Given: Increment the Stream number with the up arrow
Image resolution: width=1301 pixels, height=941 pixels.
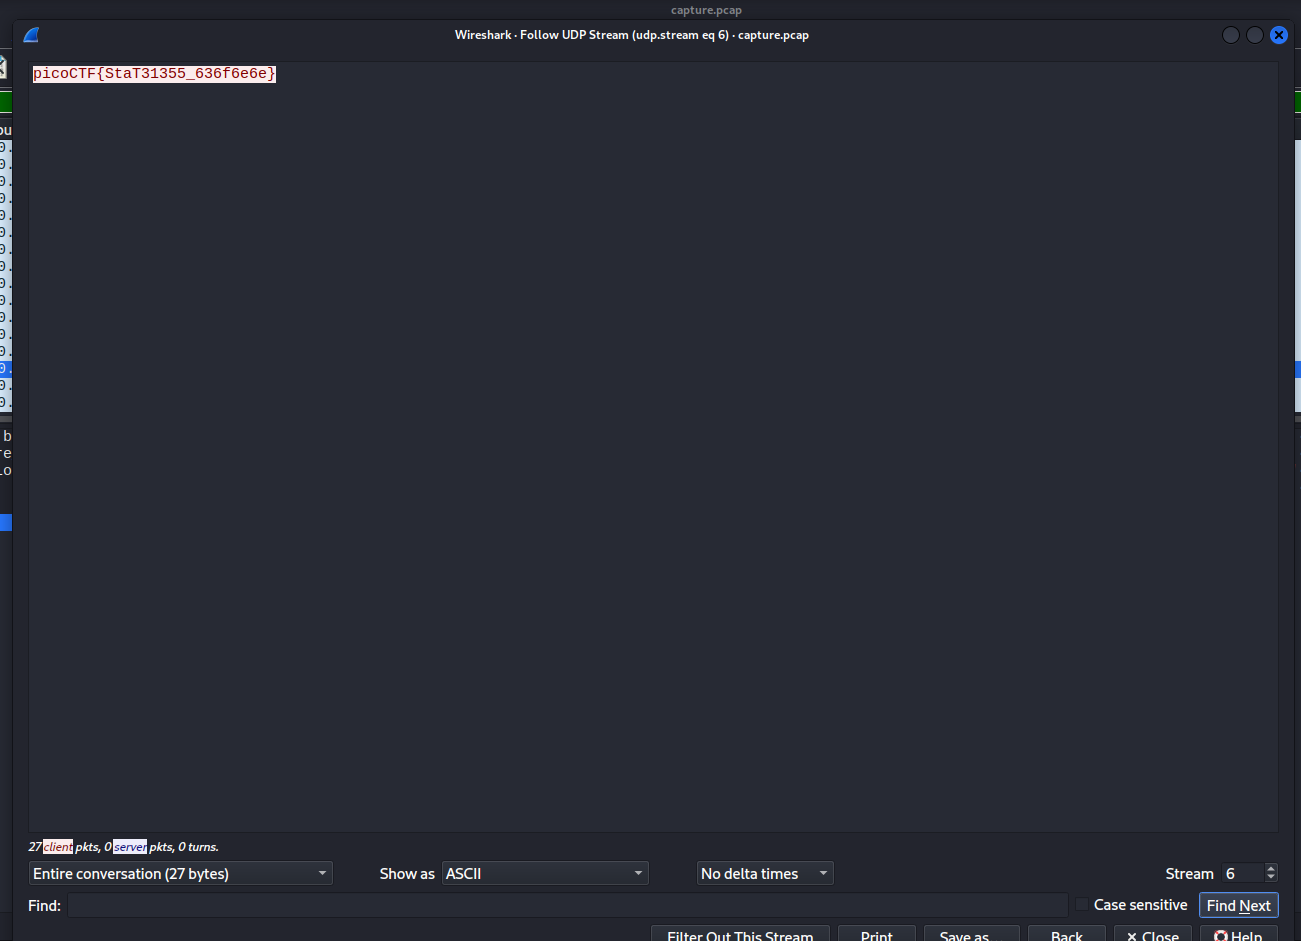Looking at the screenshot, I should click(x=1271, y=869).
